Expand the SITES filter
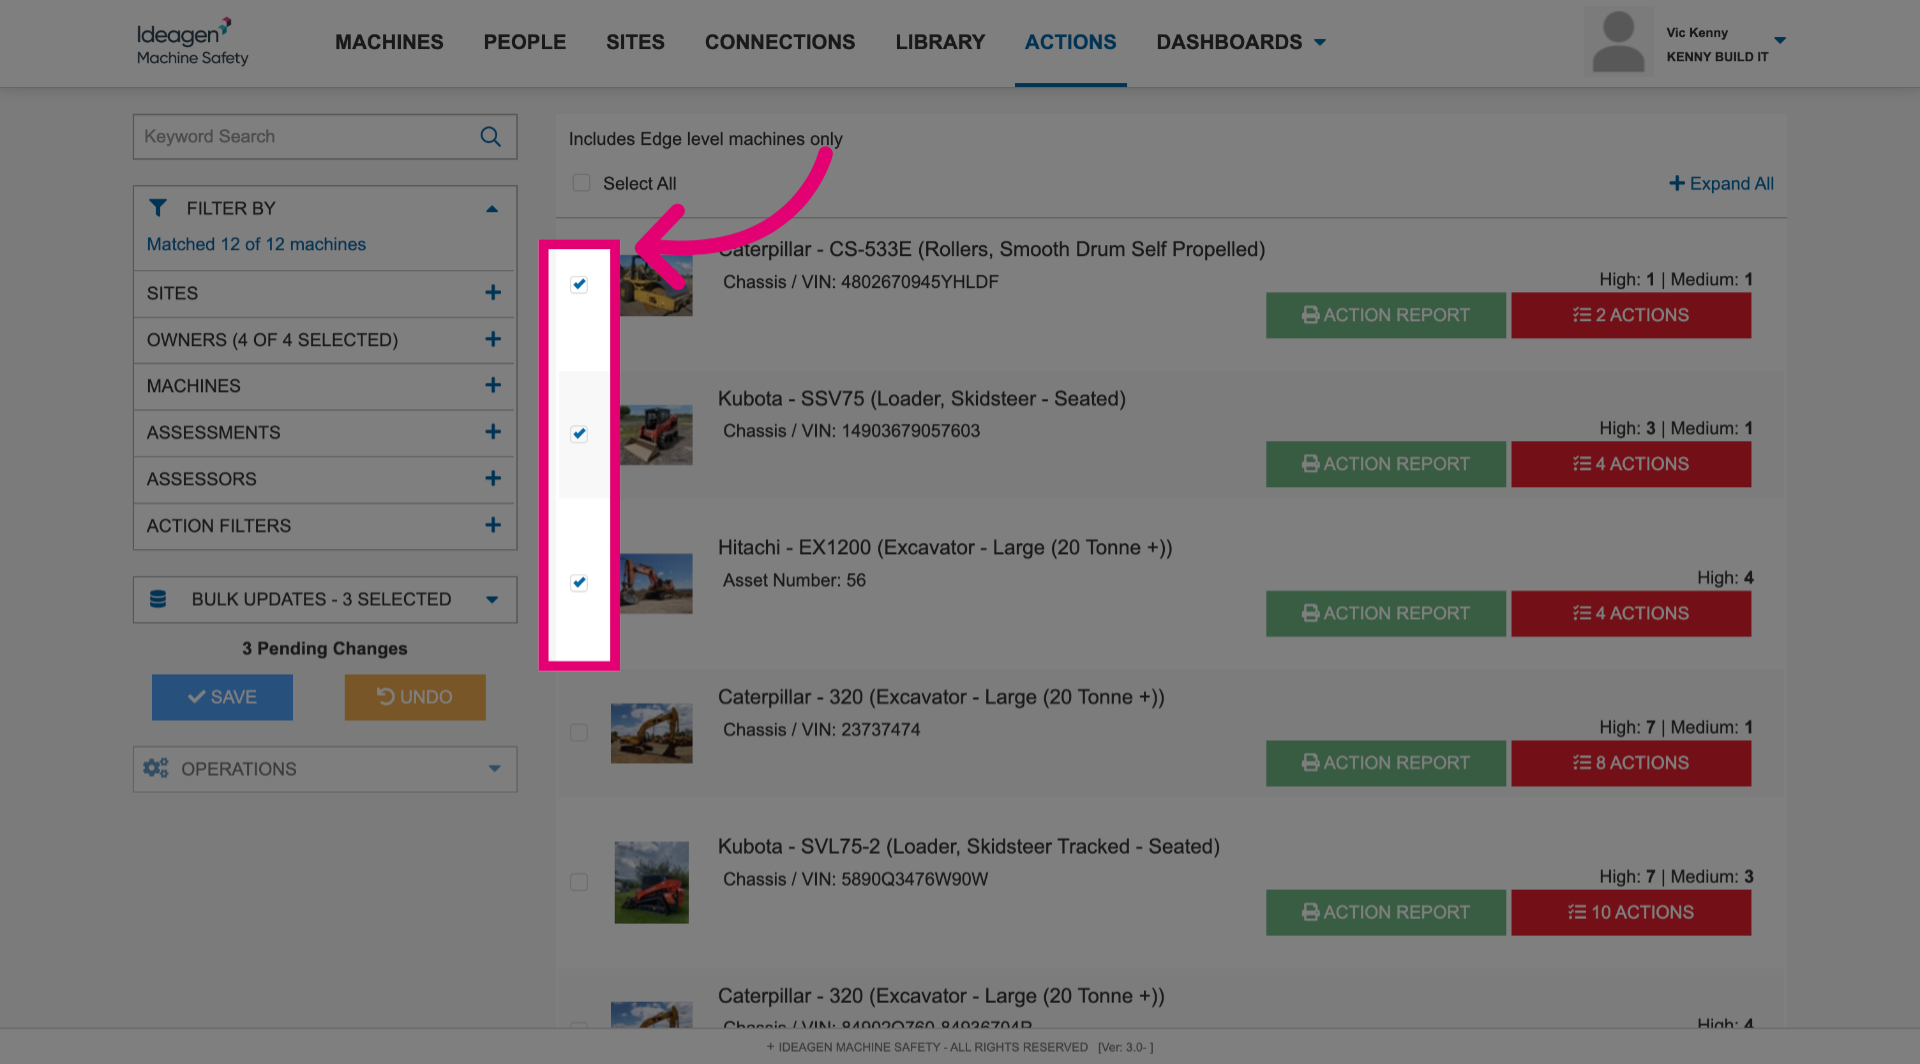This screenshot has width=1920, height=1064. [x=325, y=293]
